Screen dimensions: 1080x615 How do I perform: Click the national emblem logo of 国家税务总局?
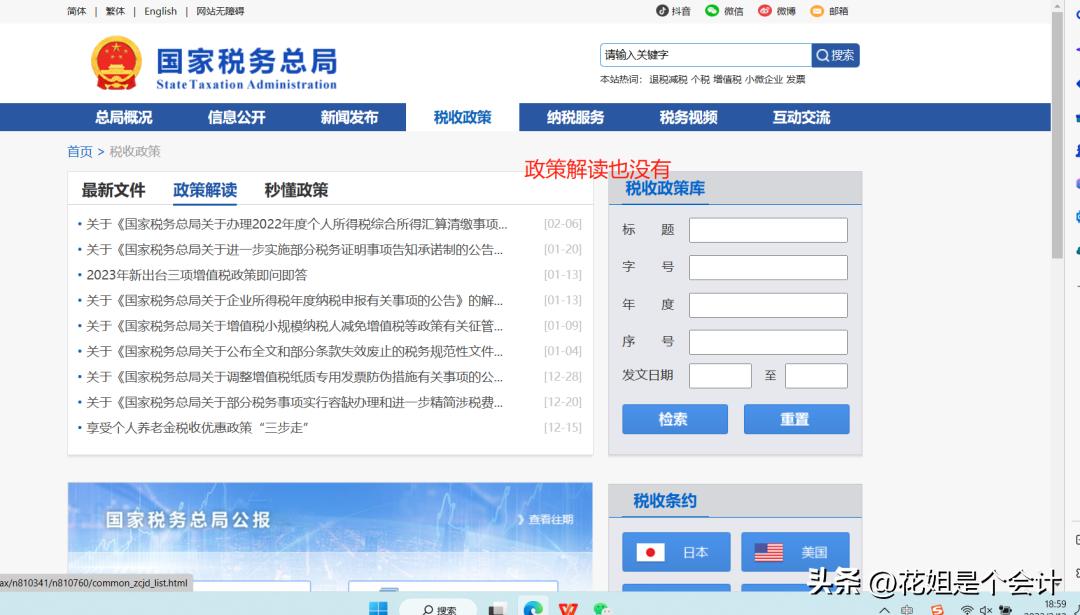pyautogui.click(x=117, y=60)
